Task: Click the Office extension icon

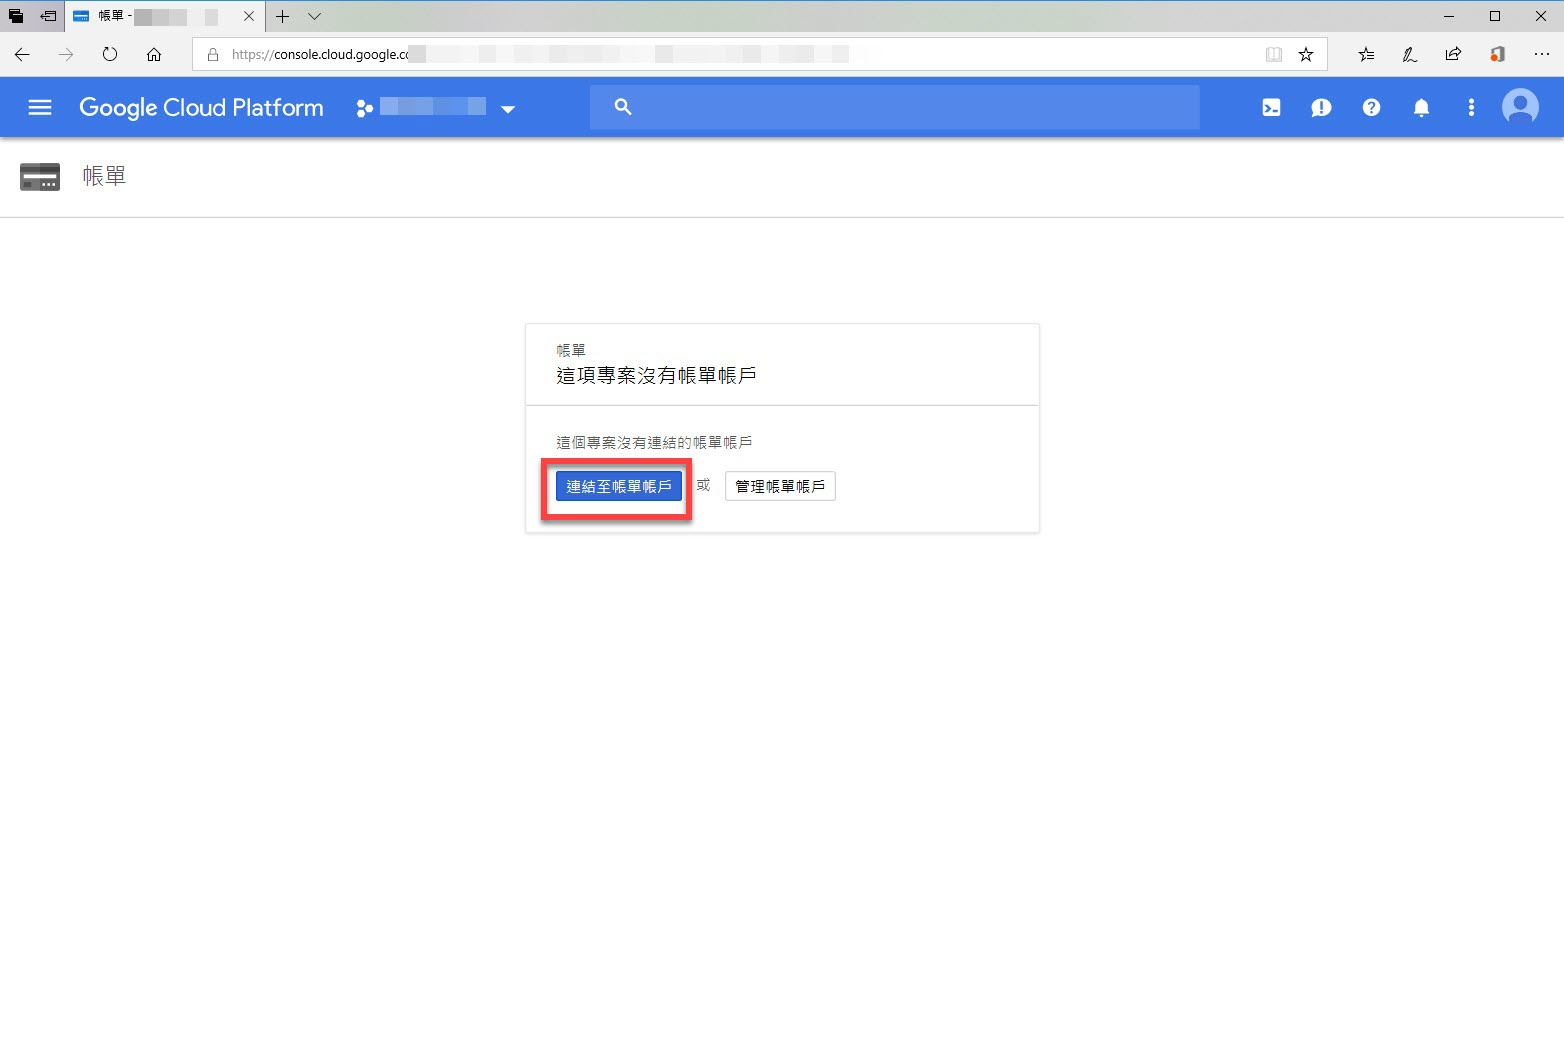Action: [1497, 54]
